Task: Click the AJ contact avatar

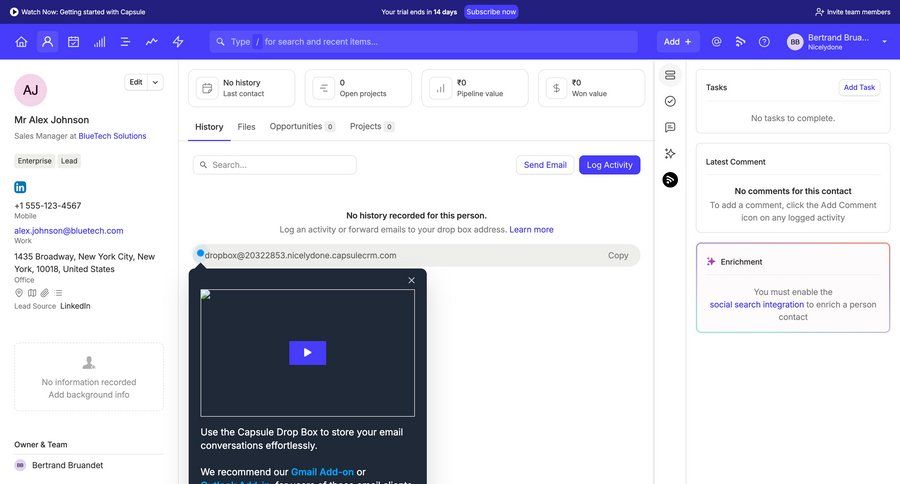Action: pyautogui.click(x=30, y=90)
